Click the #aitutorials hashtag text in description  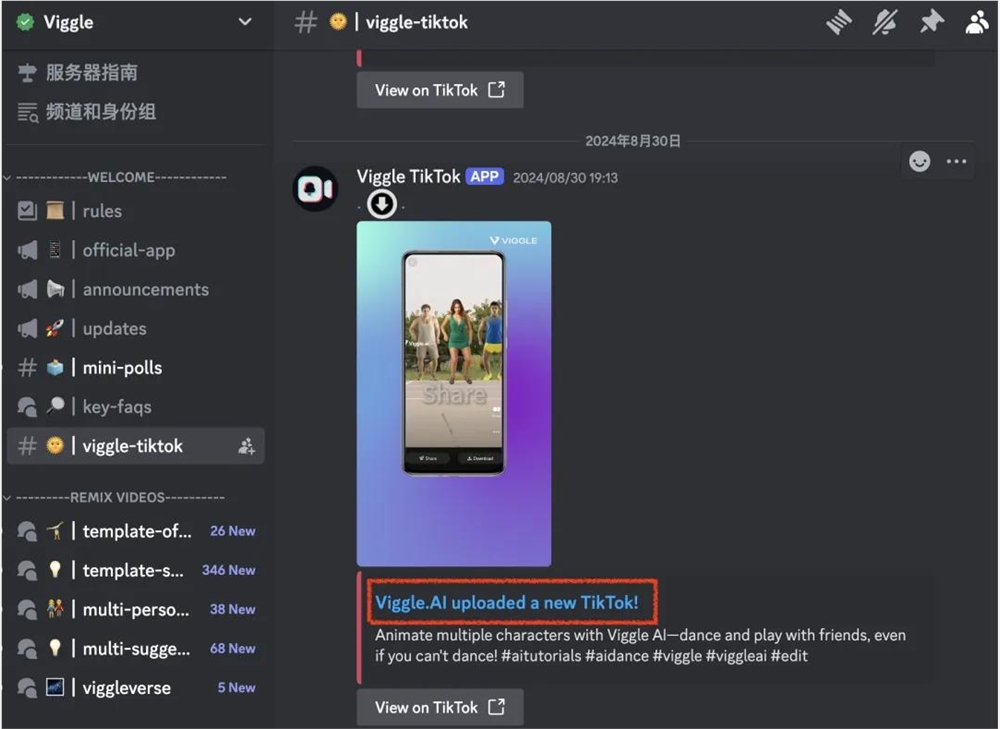click(541, 656)
